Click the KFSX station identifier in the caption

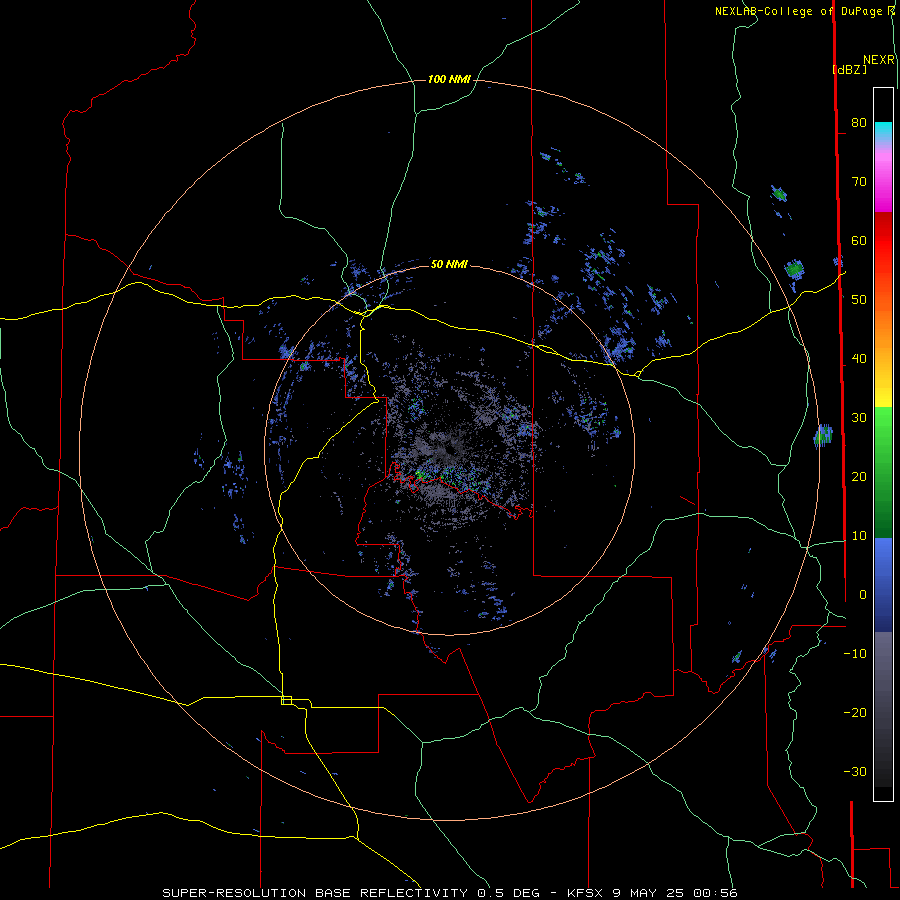[584, 893]
